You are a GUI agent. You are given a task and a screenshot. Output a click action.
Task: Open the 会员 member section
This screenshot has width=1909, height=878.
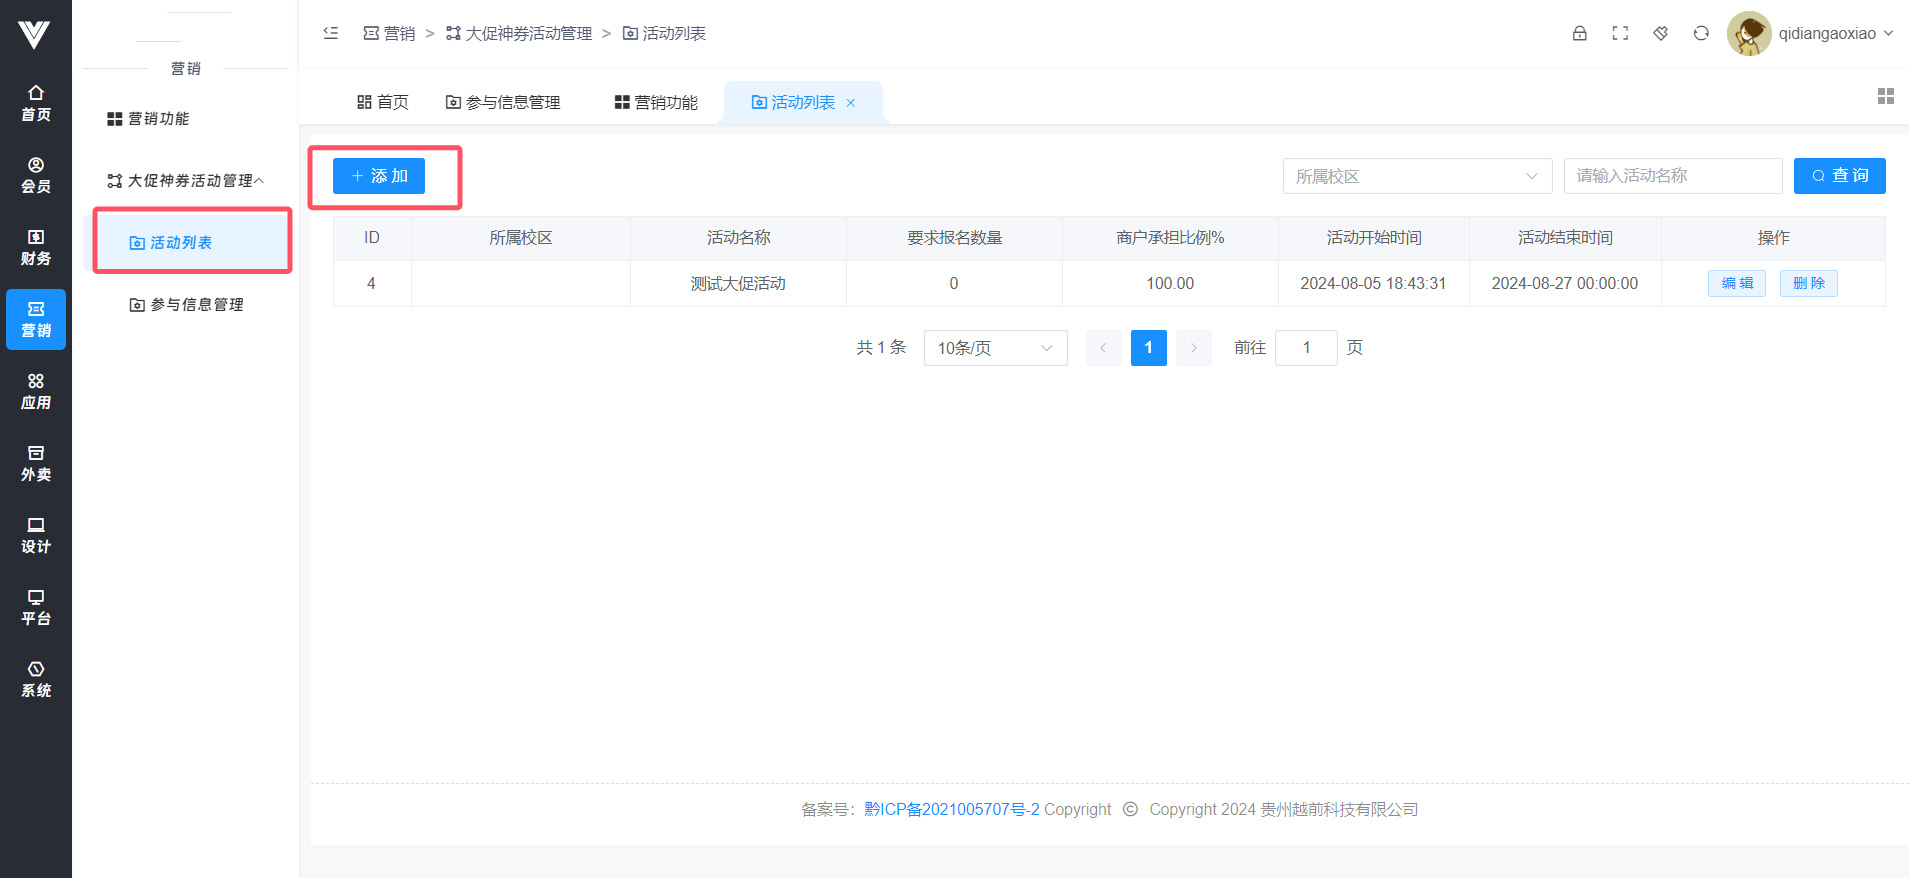[x=36, y=175]
